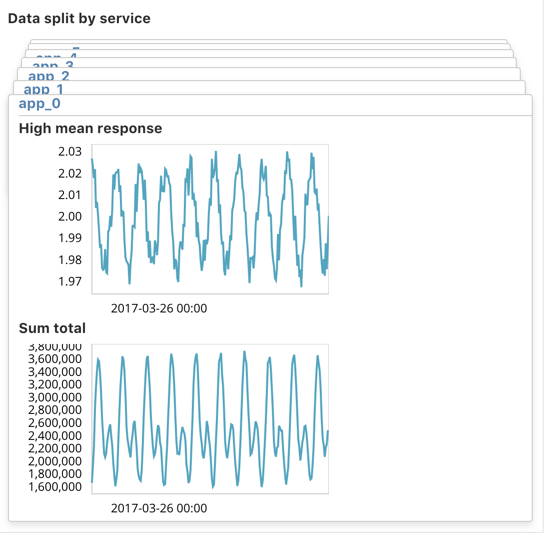This screenshot has width=544, height=535.
Task: Click the 1,600,000 axis value
Action: pos(55,487)
